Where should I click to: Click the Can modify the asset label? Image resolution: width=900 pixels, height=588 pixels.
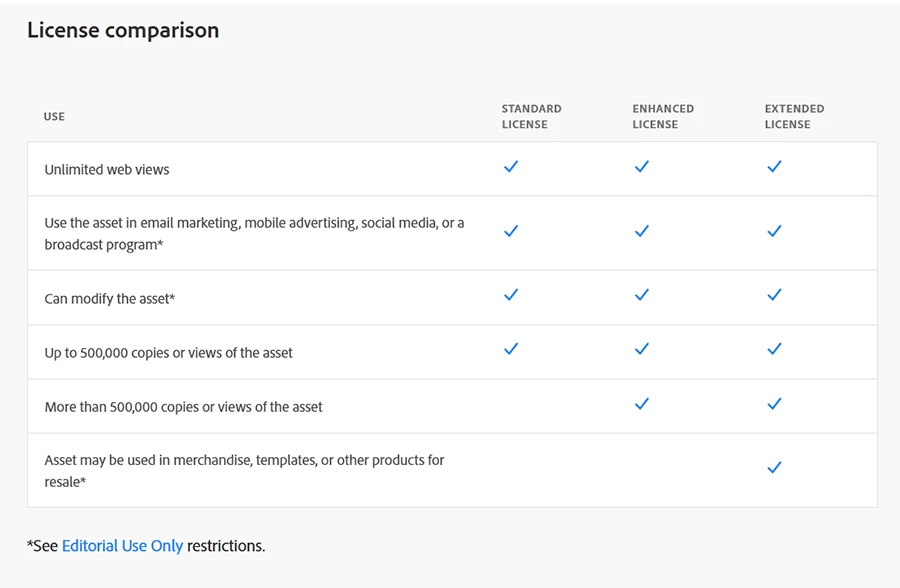point(110,299)
